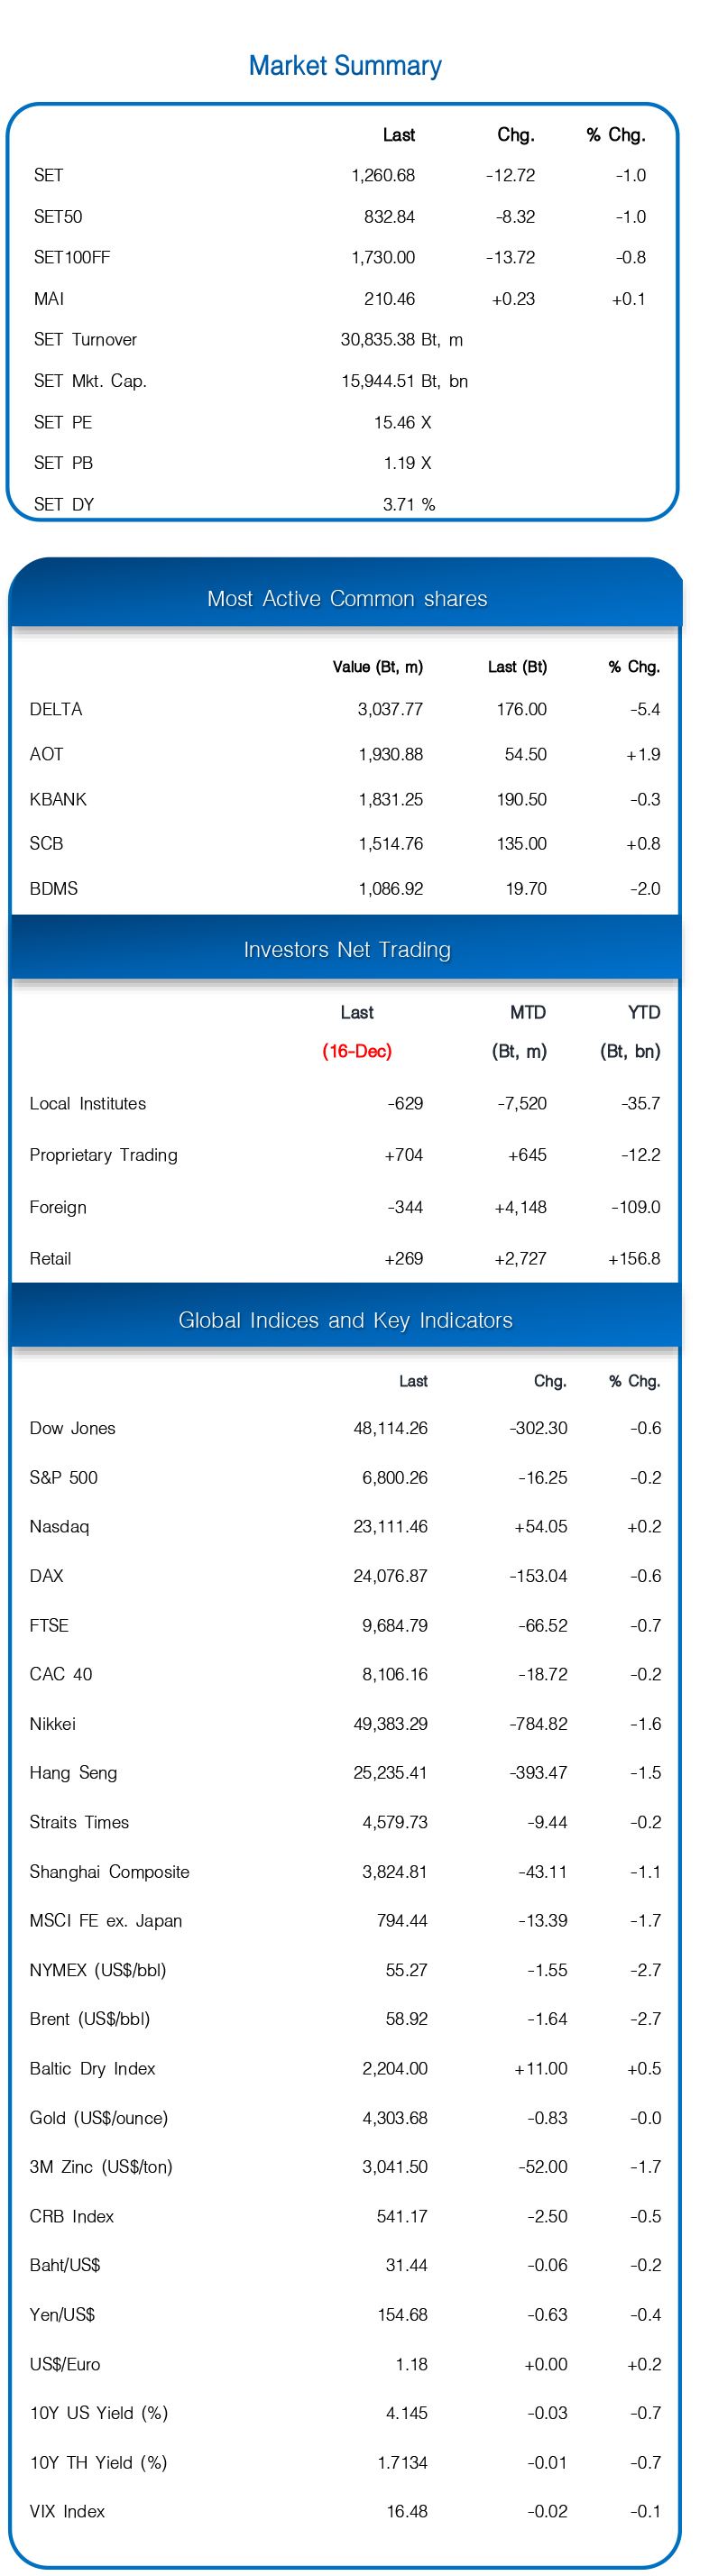
Task: Select the 10Y TH Yield (%) label
Action: coord(98,2462)
